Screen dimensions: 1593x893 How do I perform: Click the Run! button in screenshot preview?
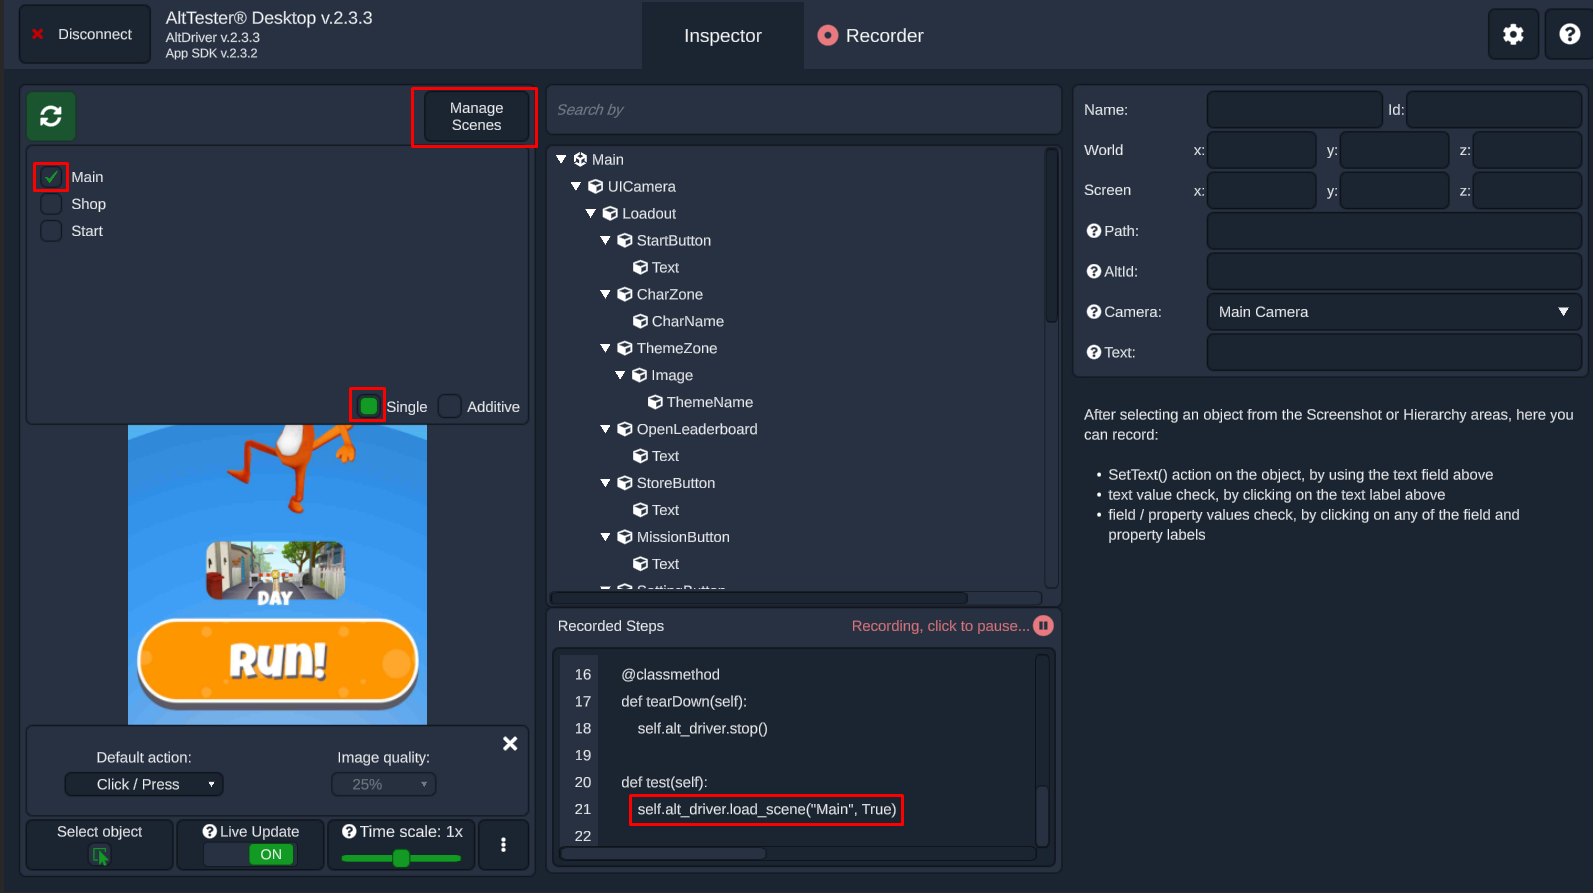coord(278,660)
